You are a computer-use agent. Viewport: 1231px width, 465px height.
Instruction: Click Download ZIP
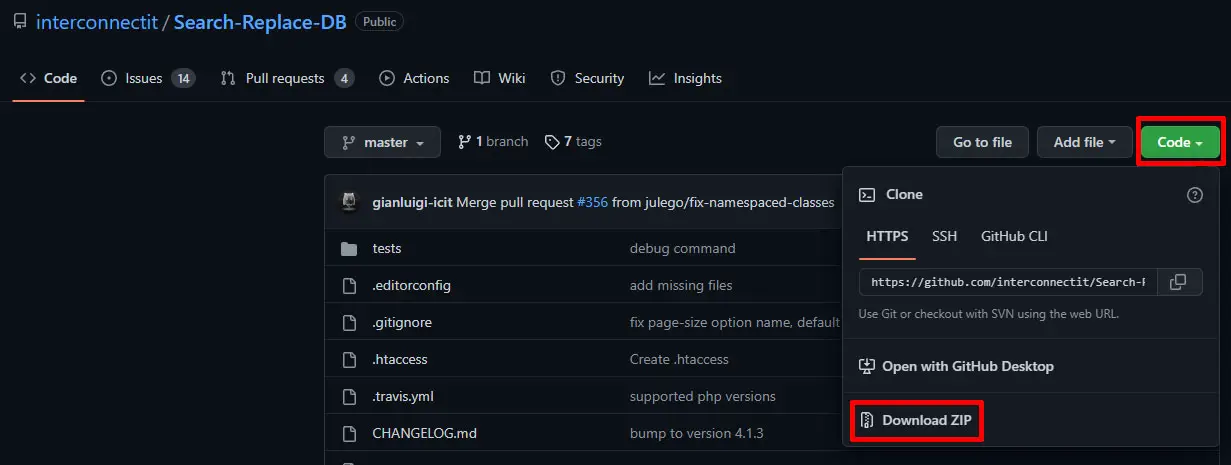(x=917, y=420)
